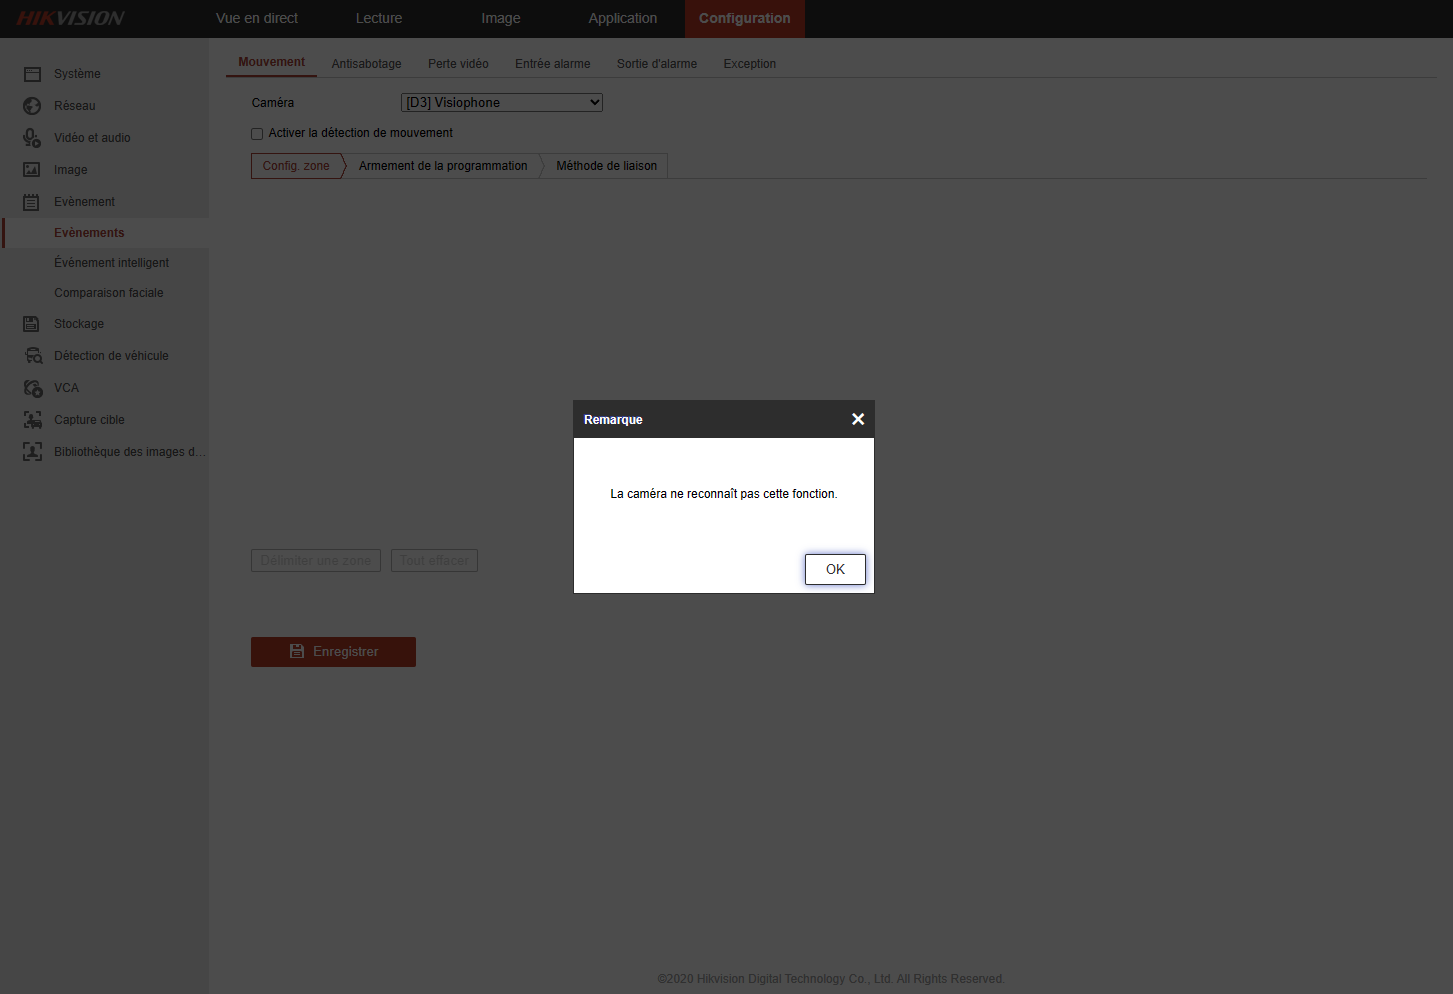Viewport: 1453px width, 994px height.
Task: Select Comparaison faciale in the sidebar
Action: [108, 293]
